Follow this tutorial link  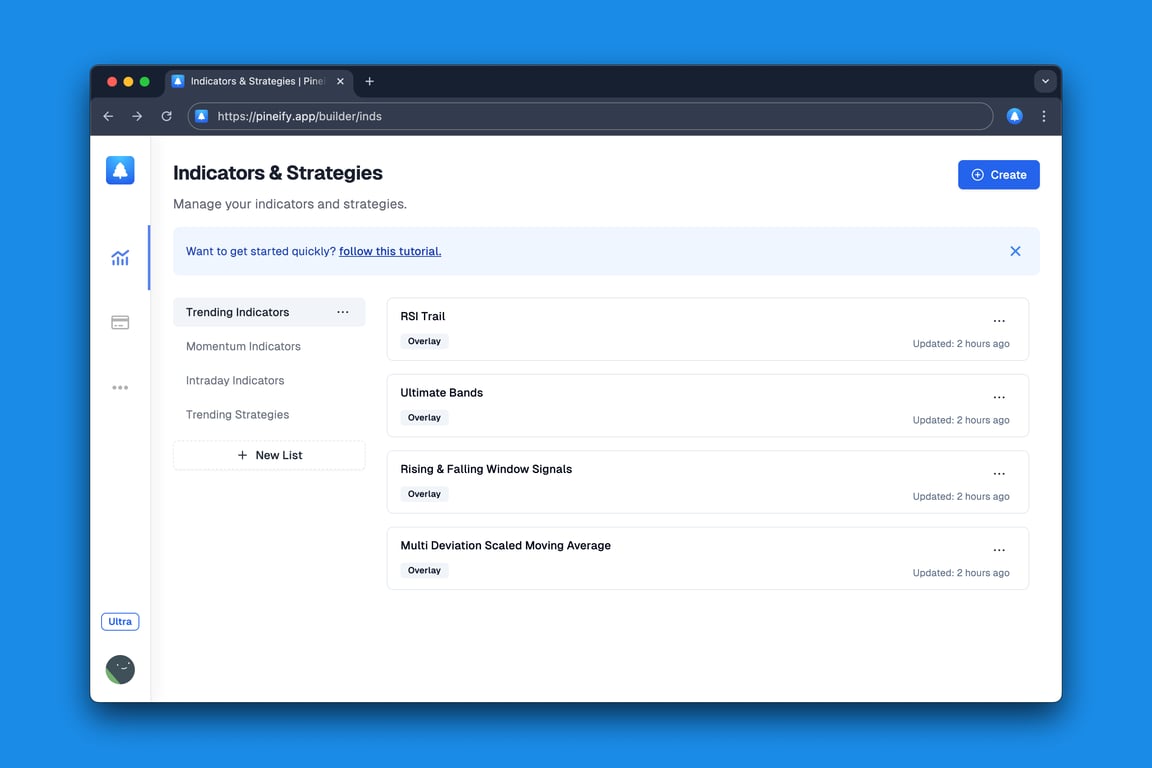click(390, 251)
